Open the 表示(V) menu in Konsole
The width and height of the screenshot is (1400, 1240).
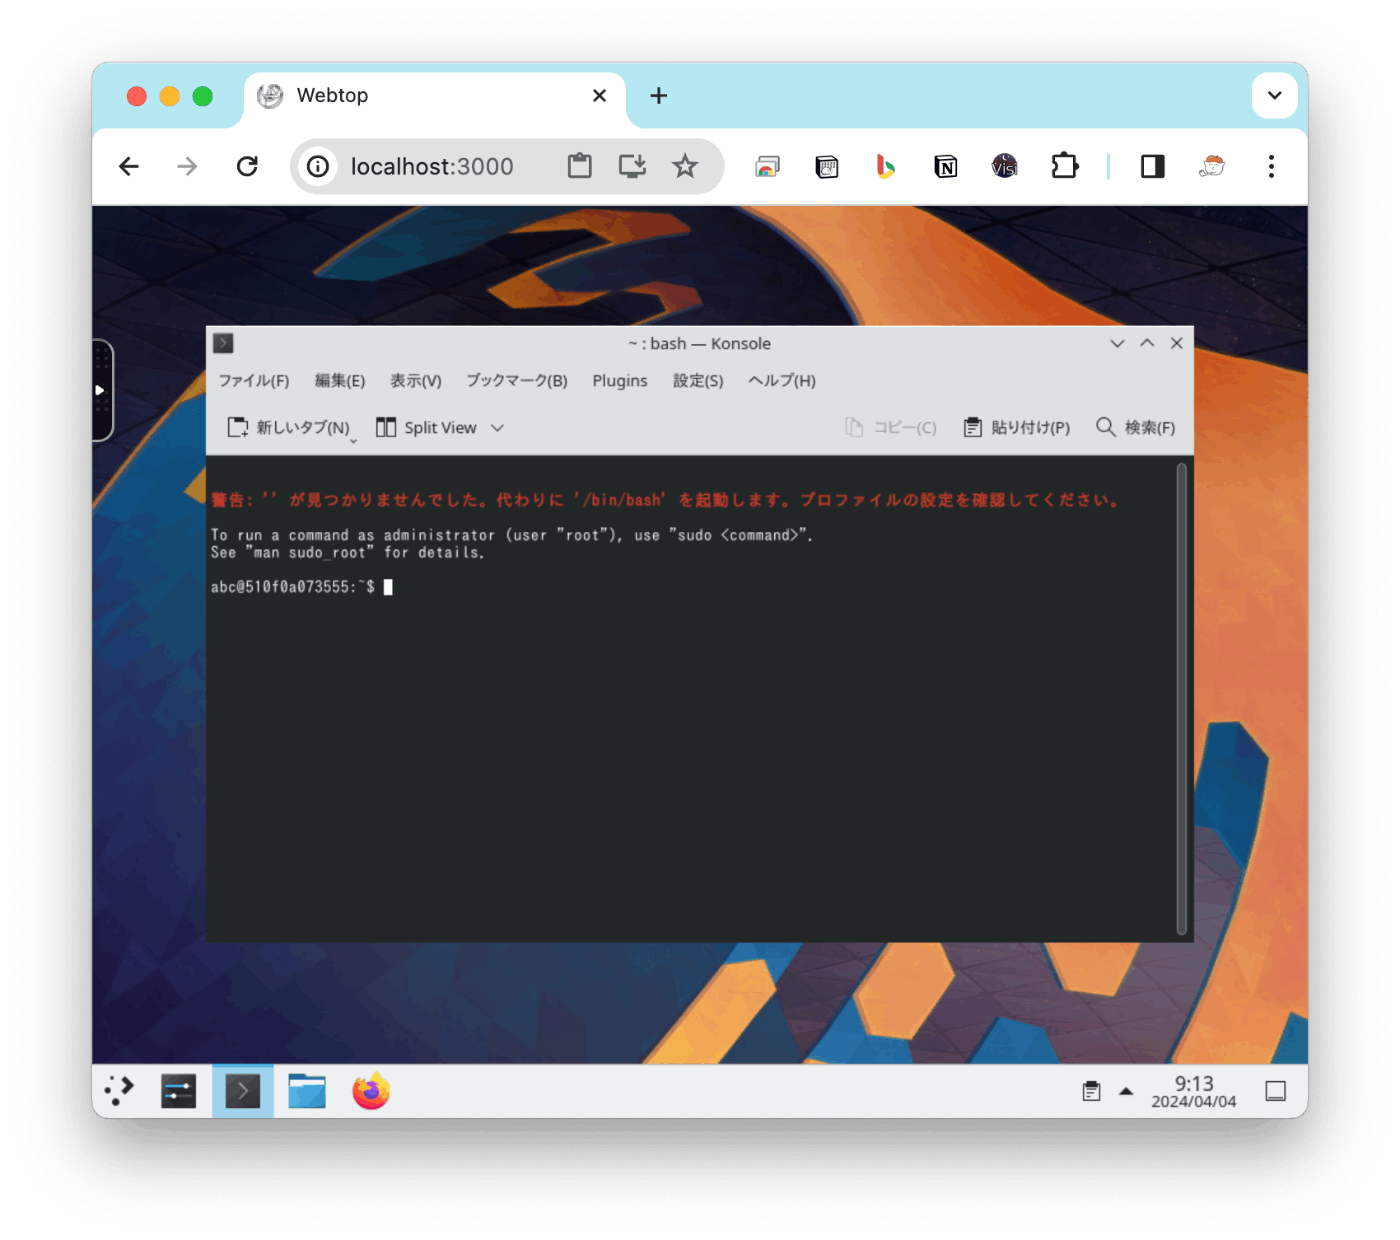[x=416, y=381]
